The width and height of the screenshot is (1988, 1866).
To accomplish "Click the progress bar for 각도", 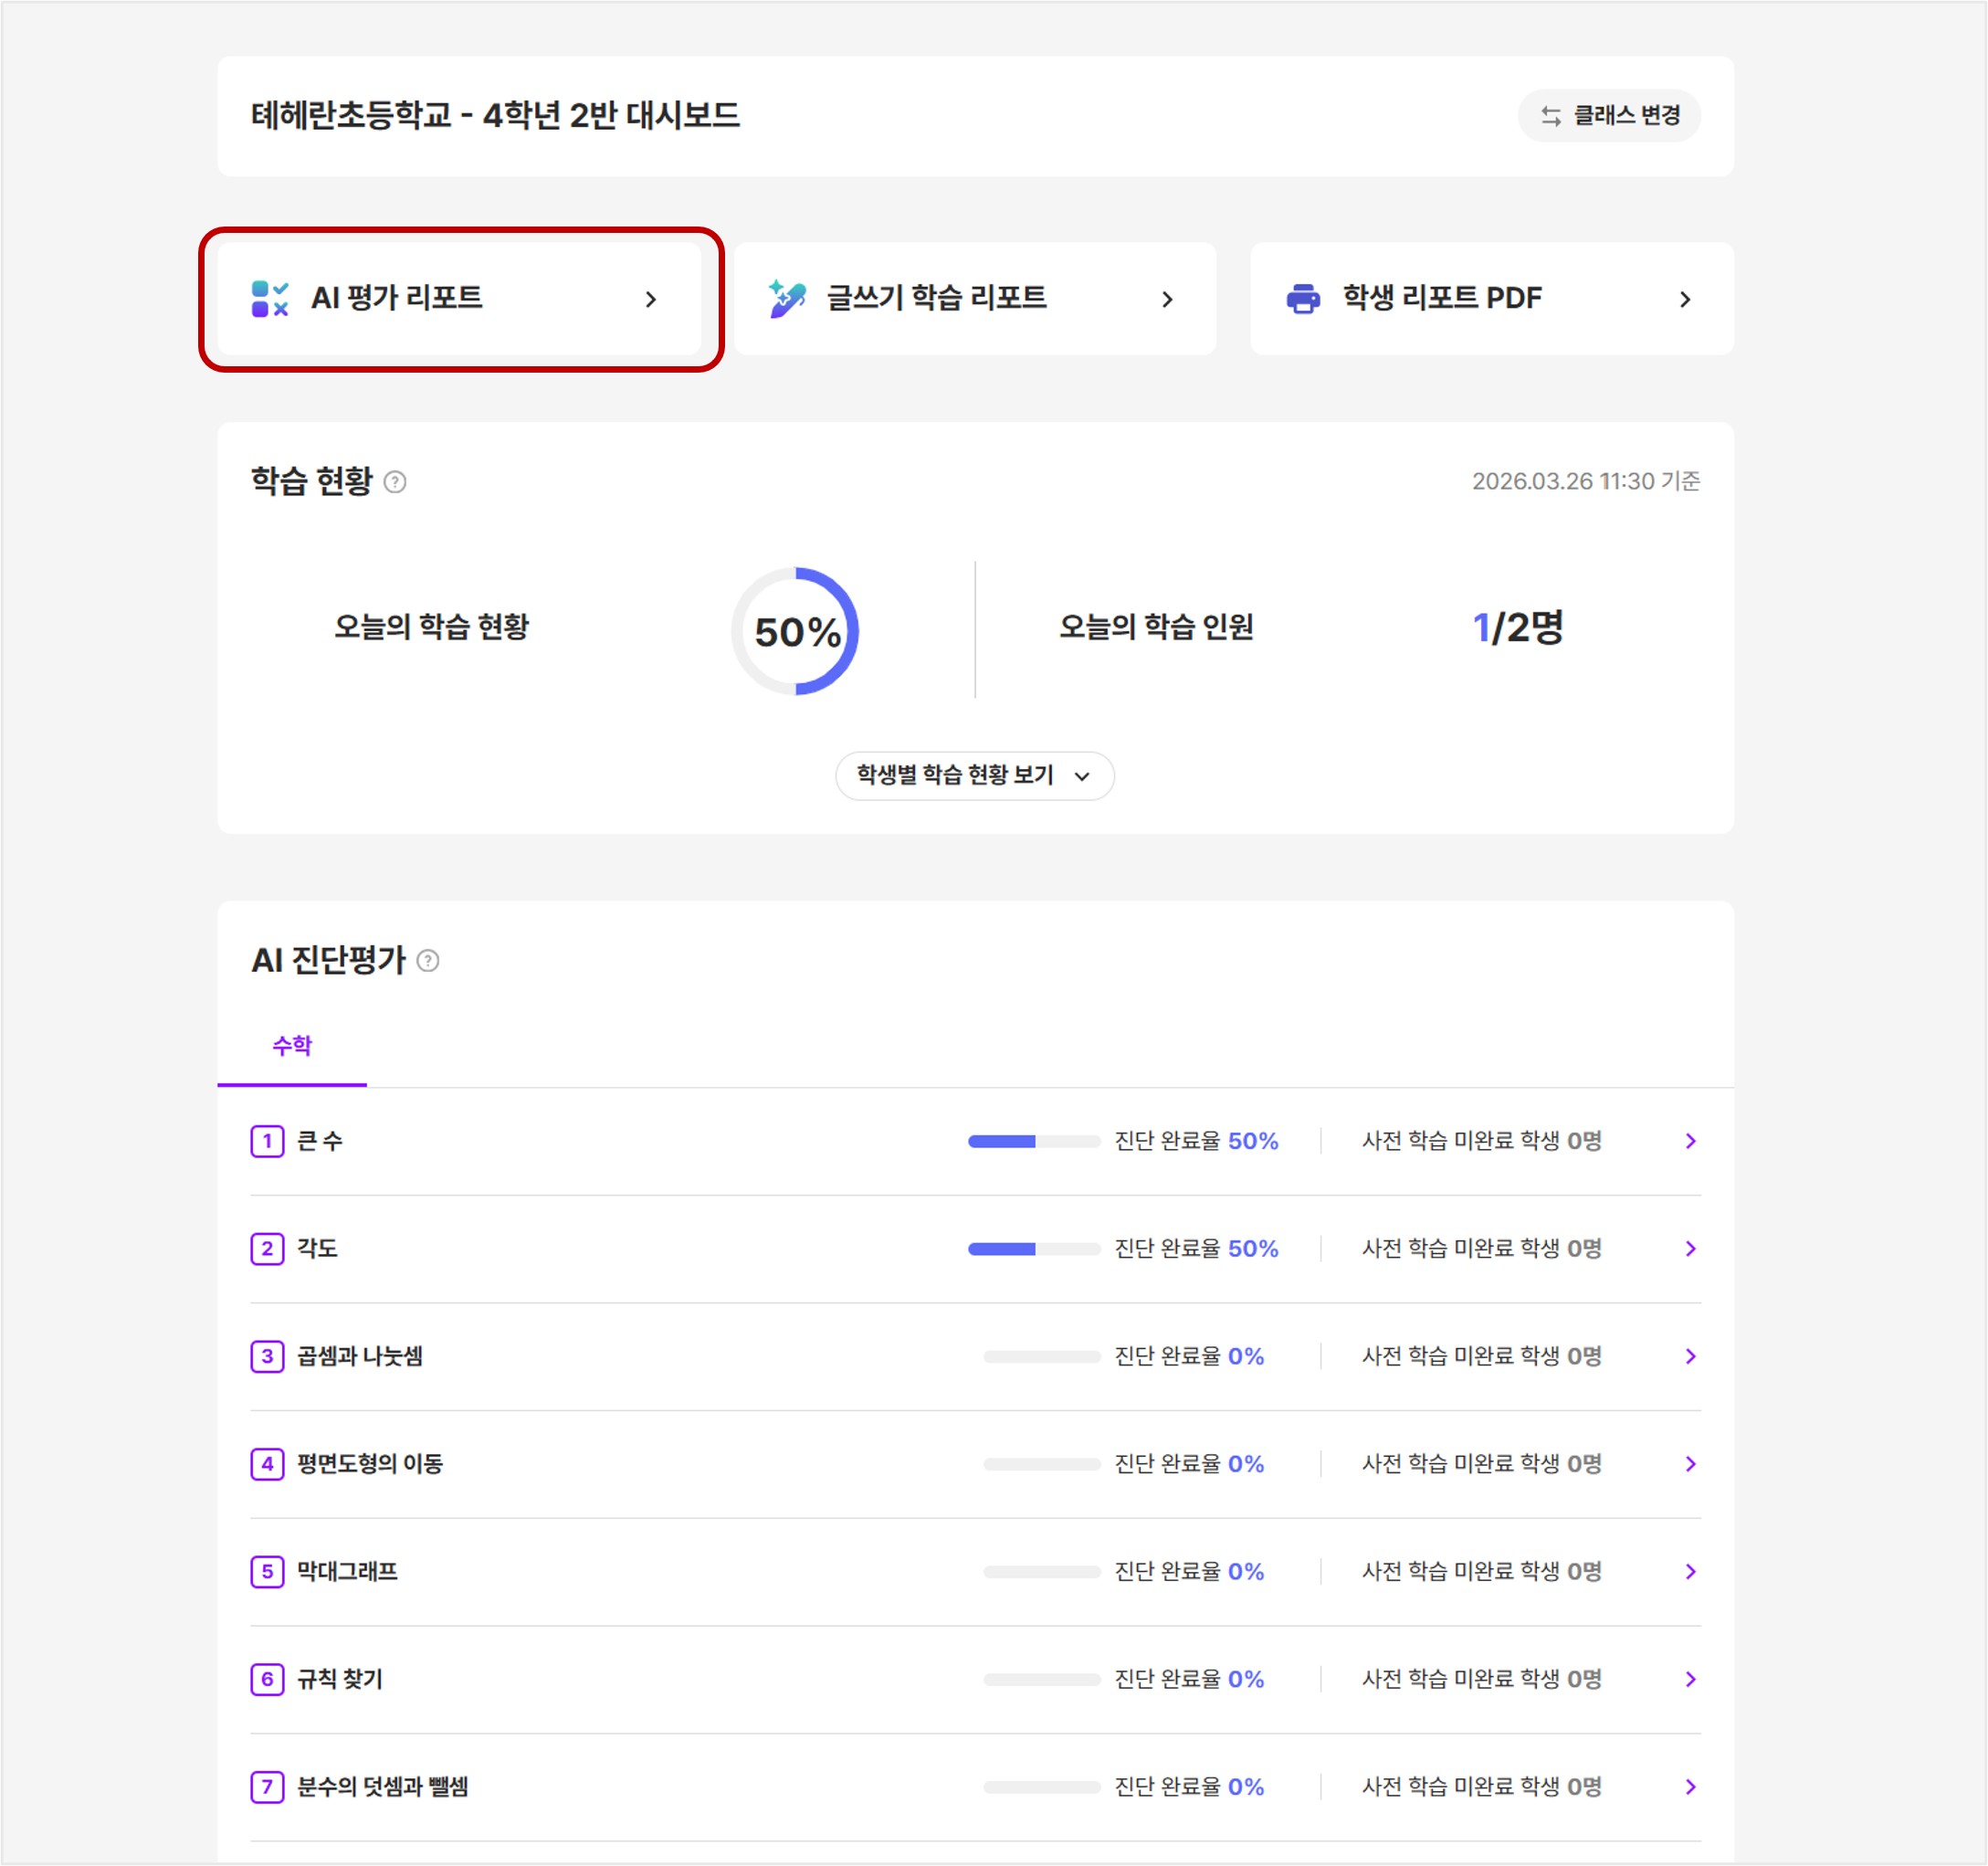I will click(1034, 1249).
